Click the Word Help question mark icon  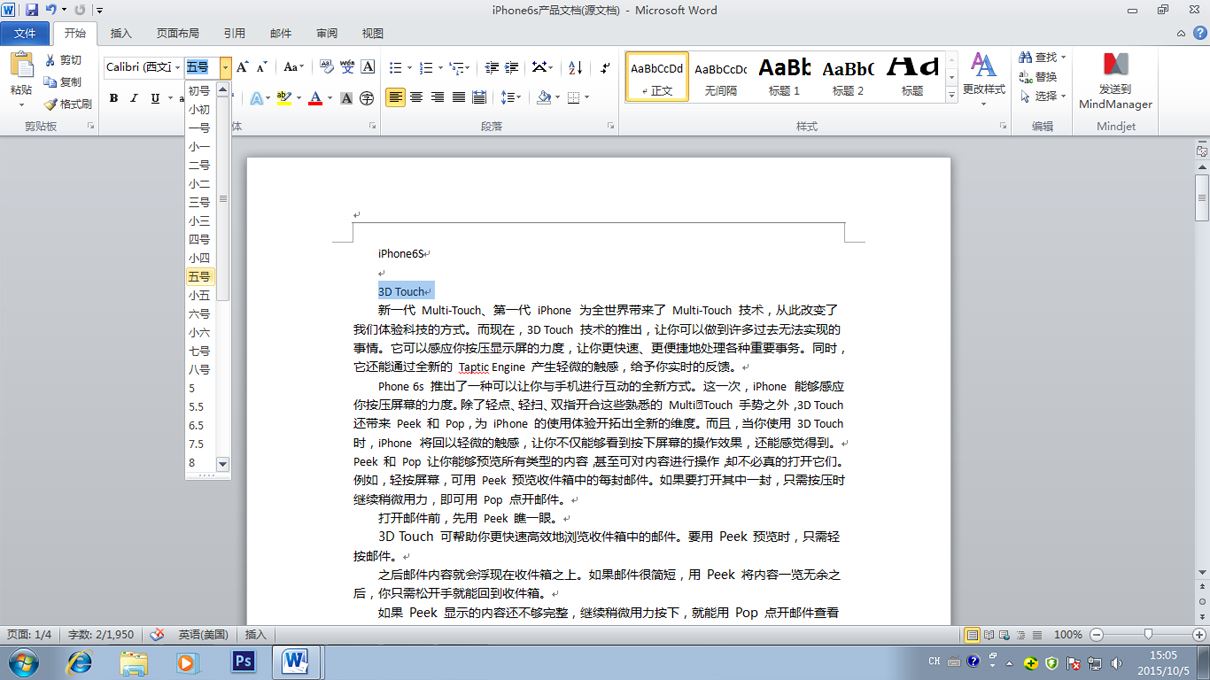click(x=1200, y=33)
